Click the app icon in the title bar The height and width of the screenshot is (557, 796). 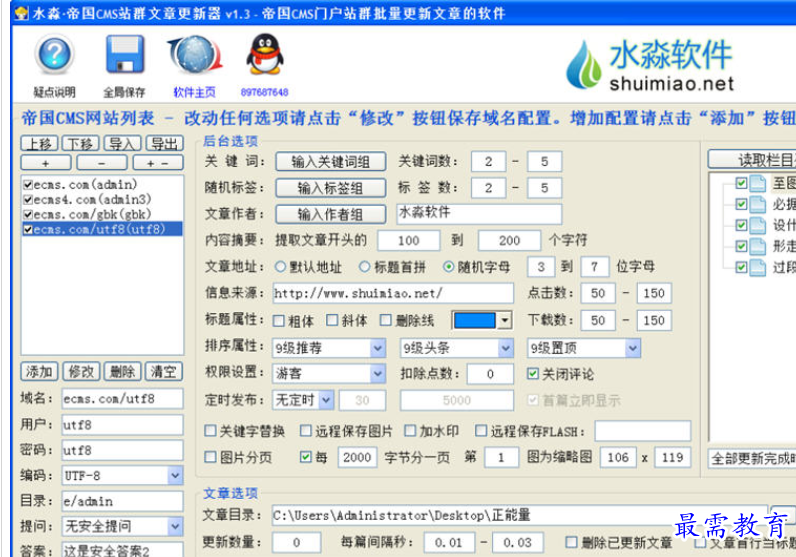click(21, 13)
